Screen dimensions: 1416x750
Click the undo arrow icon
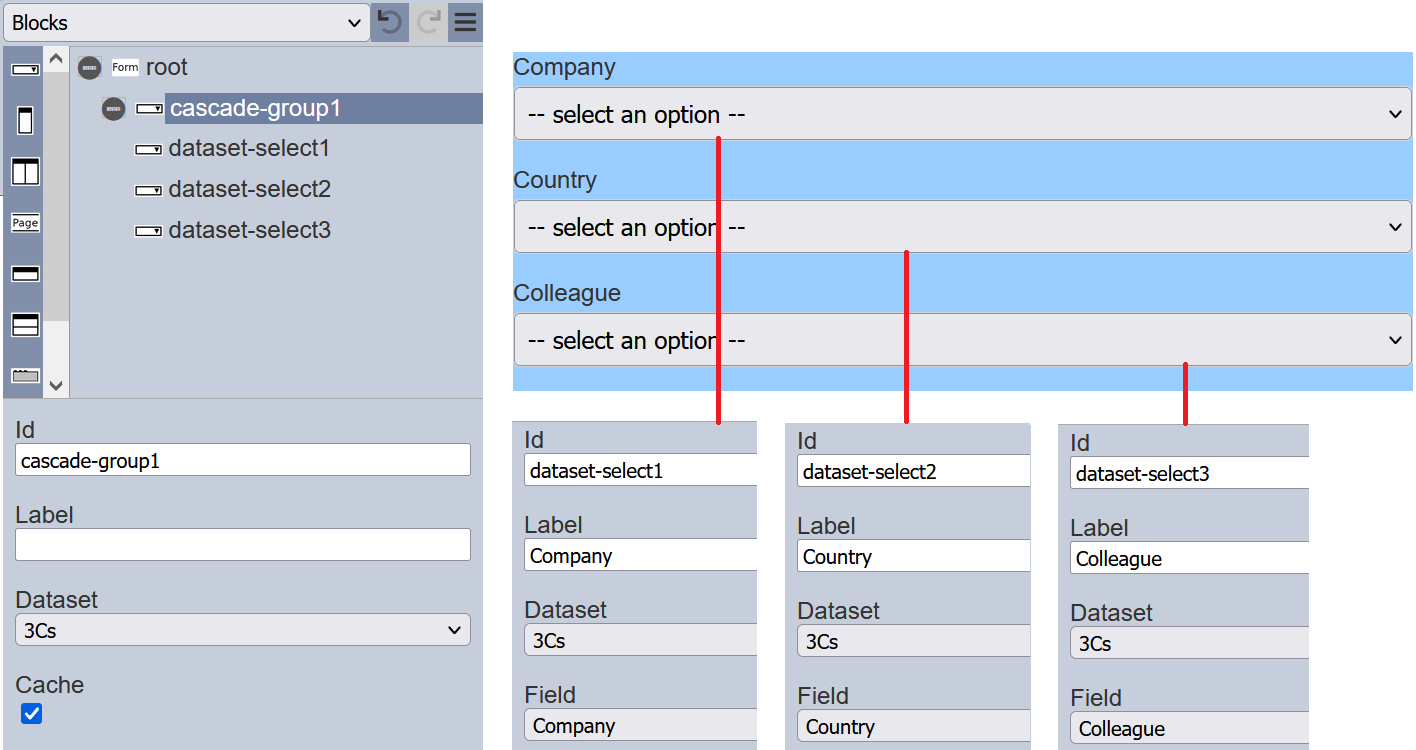point(390,22)
